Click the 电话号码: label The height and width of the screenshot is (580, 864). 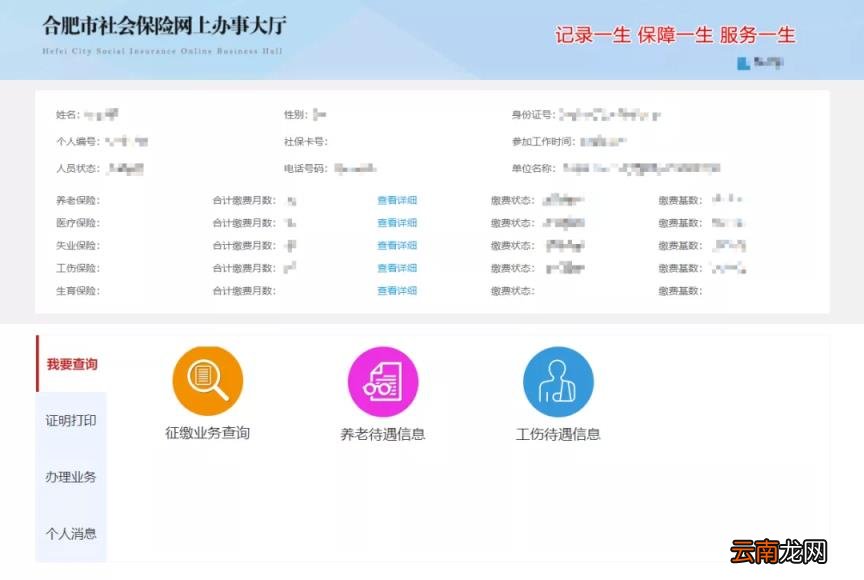point(306,169)
